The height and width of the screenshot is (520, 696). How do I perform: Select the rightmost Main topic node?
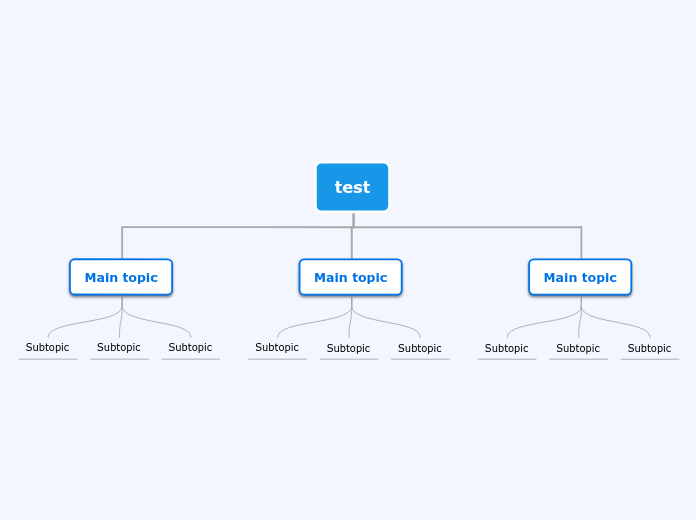580,277
